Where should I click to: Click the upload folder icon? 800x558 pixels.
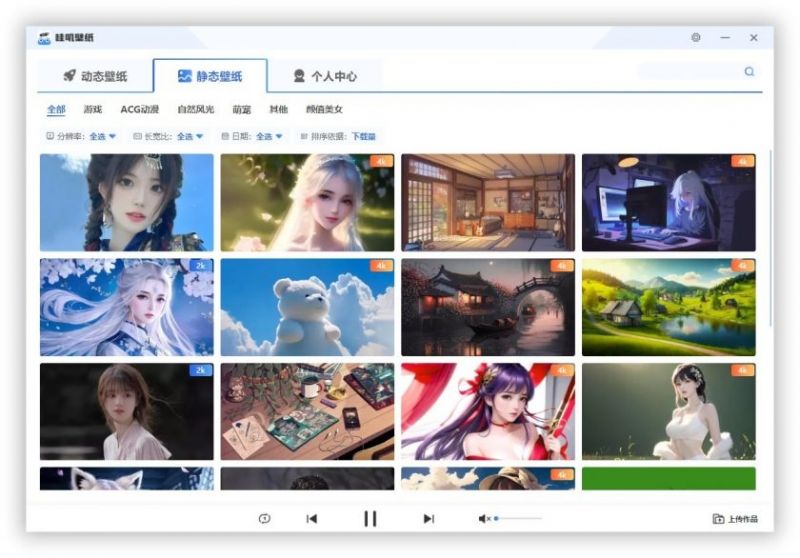click(718, 519)
